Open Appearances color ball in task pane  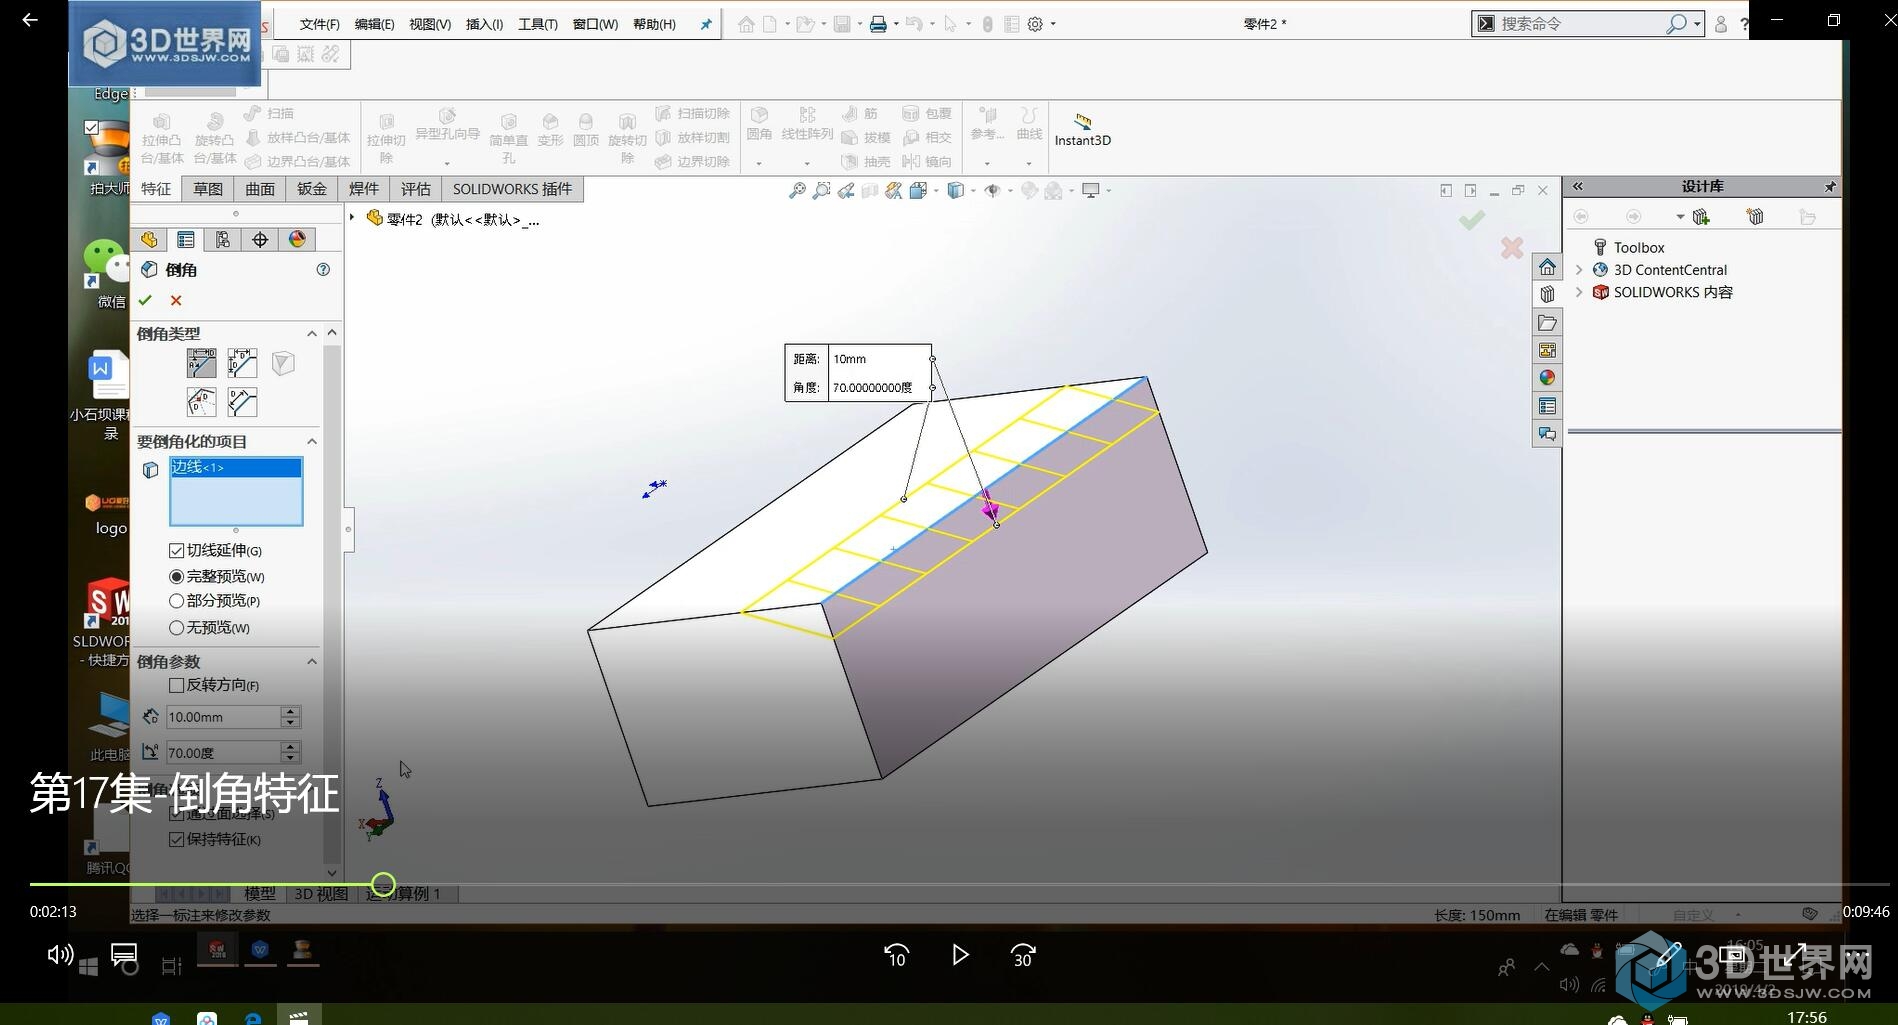click(1547, 378)
